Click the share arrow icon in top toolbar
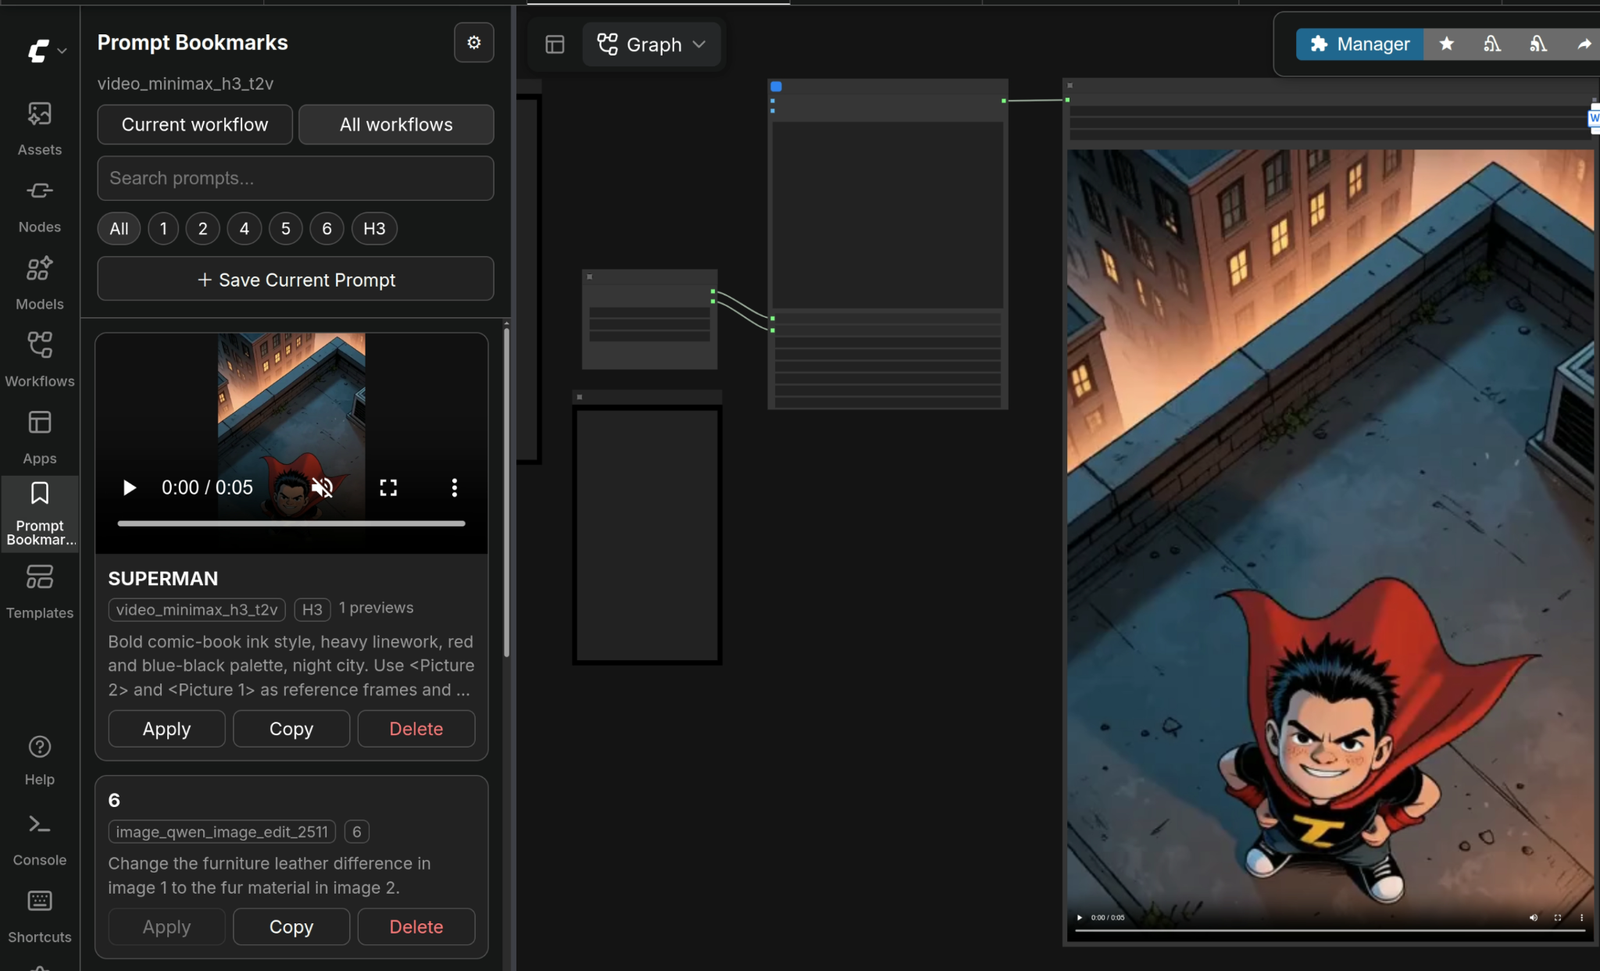 coord(1584,44)
